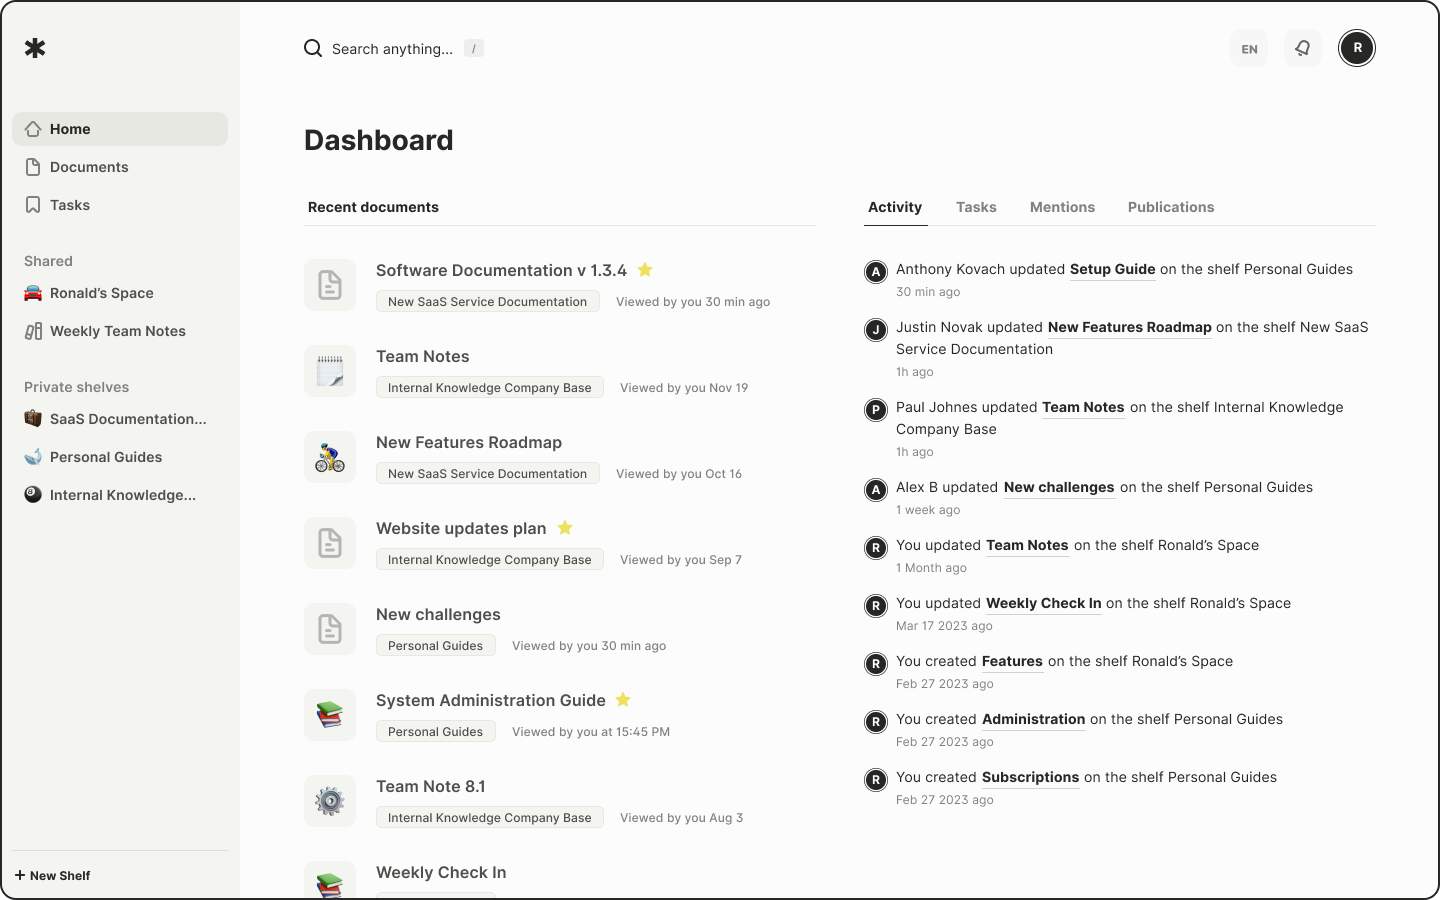Open the profile avatar menu
This screenshot has width=1440, height=900.
(1357, 47)
